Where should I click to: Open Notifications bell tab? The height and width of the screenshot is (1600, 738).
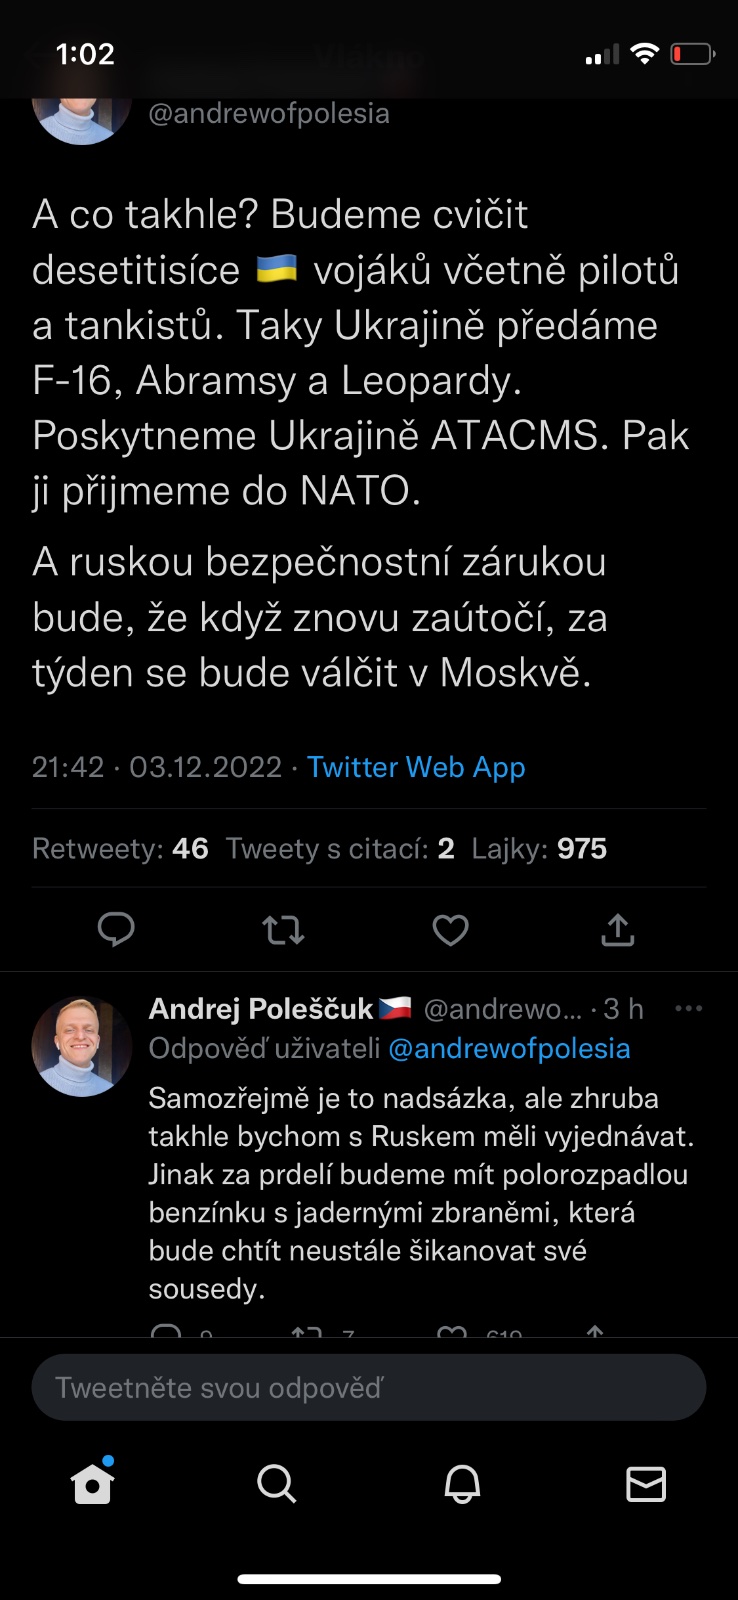462,1484
